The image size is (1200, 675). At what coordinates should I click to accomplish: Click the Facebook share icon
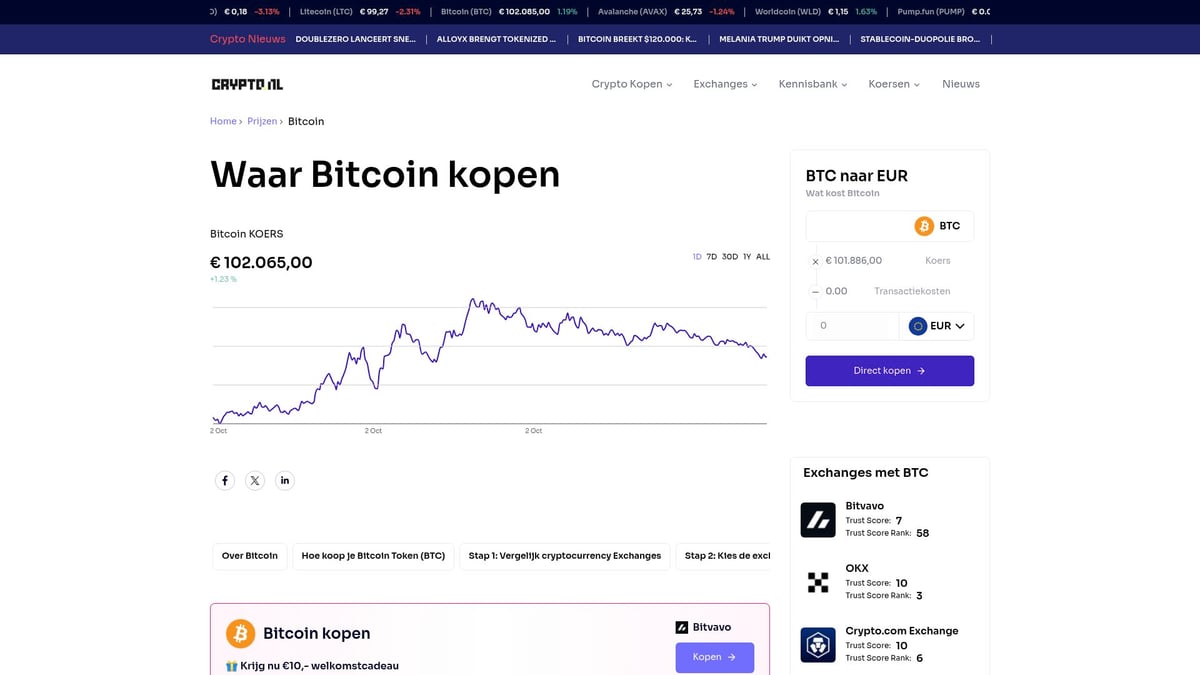(x=225, y=481)
